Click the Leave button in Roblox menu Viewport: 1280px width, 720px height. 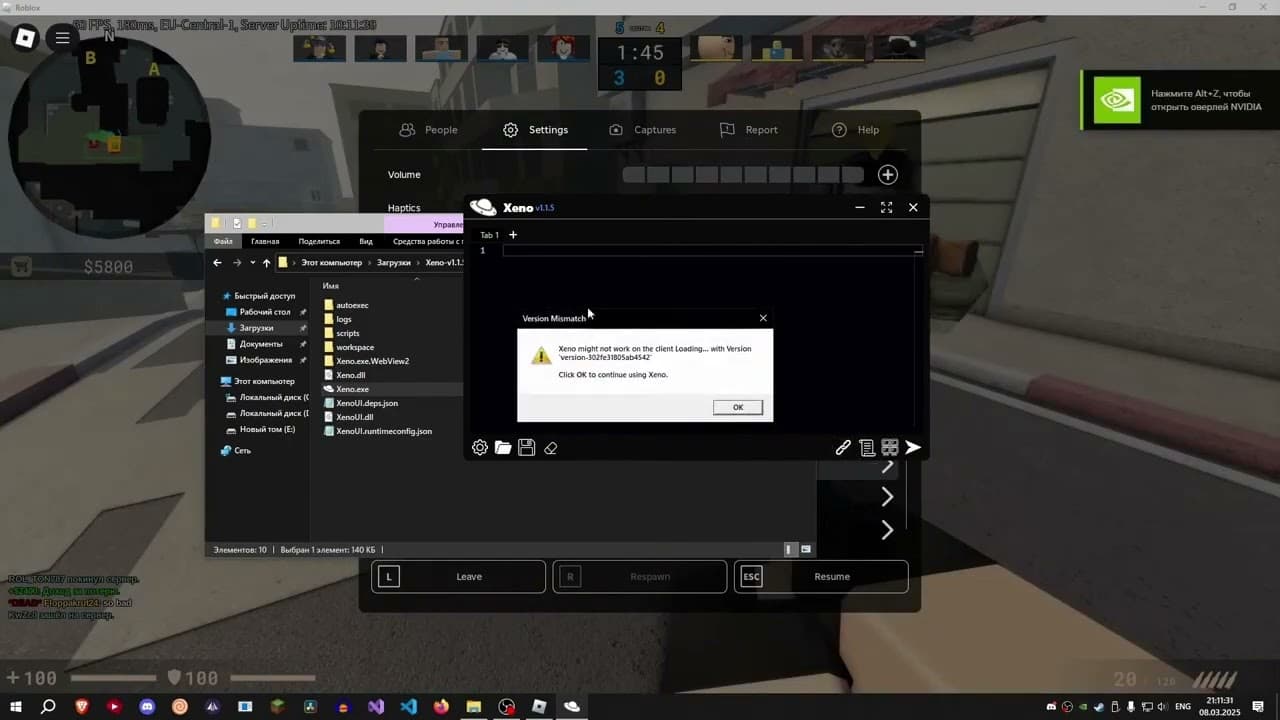(x=458, y=577)
